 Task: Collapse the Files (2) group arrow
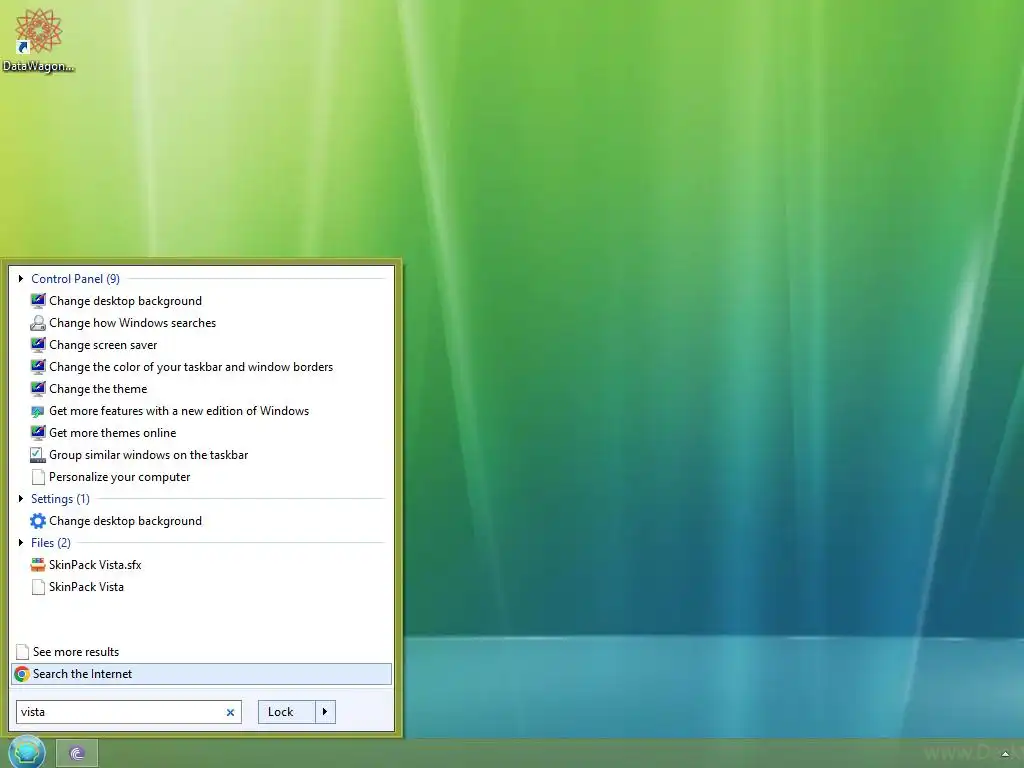click(21, 543)
